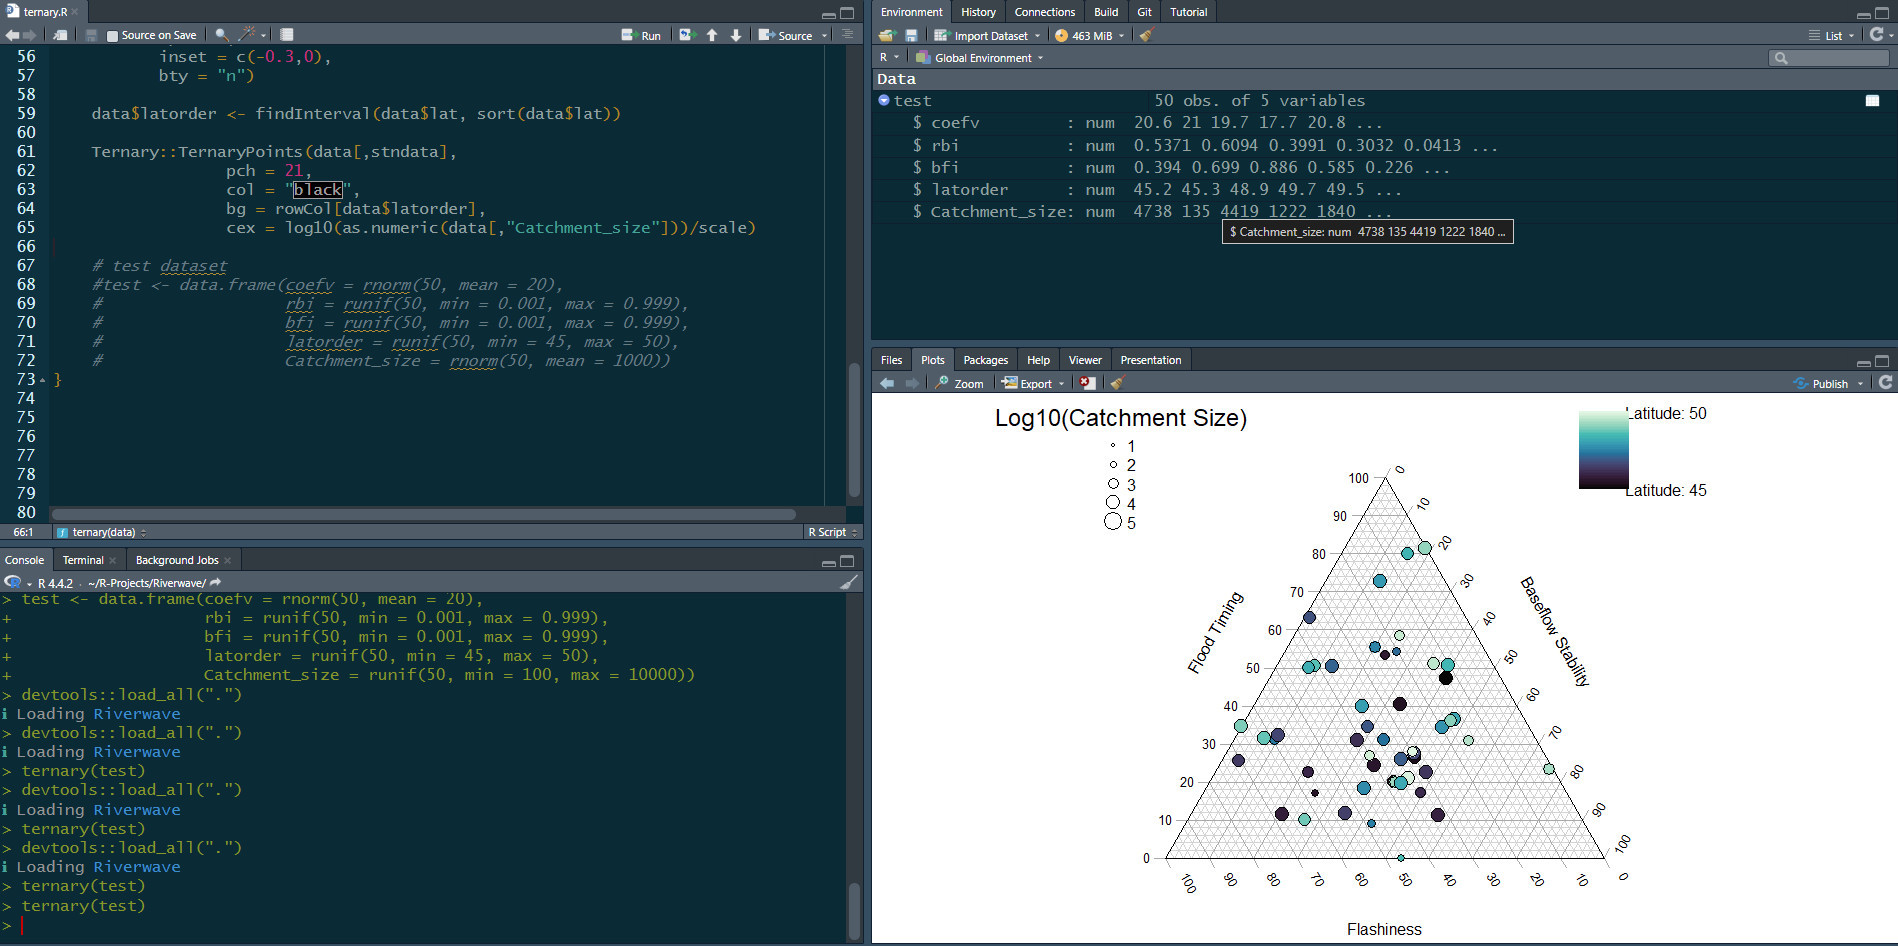The width and height of the screenshot is (1898, 946).
Task: Switch Environment view with List dropdown
Action: [1831, 35]
